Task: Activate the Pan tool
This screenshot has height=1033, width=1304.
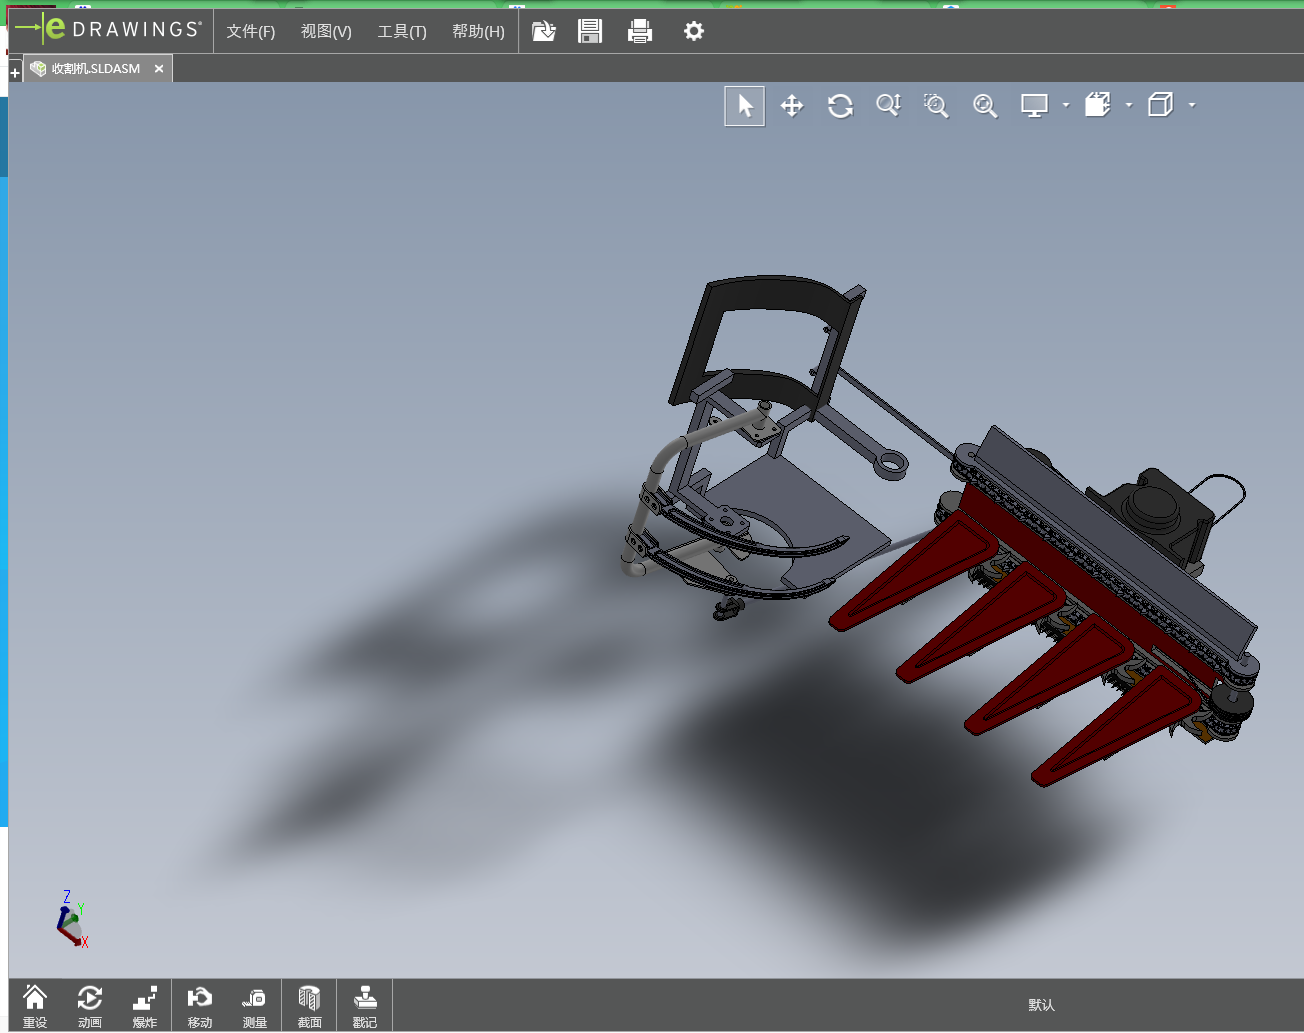Action: 792,106
